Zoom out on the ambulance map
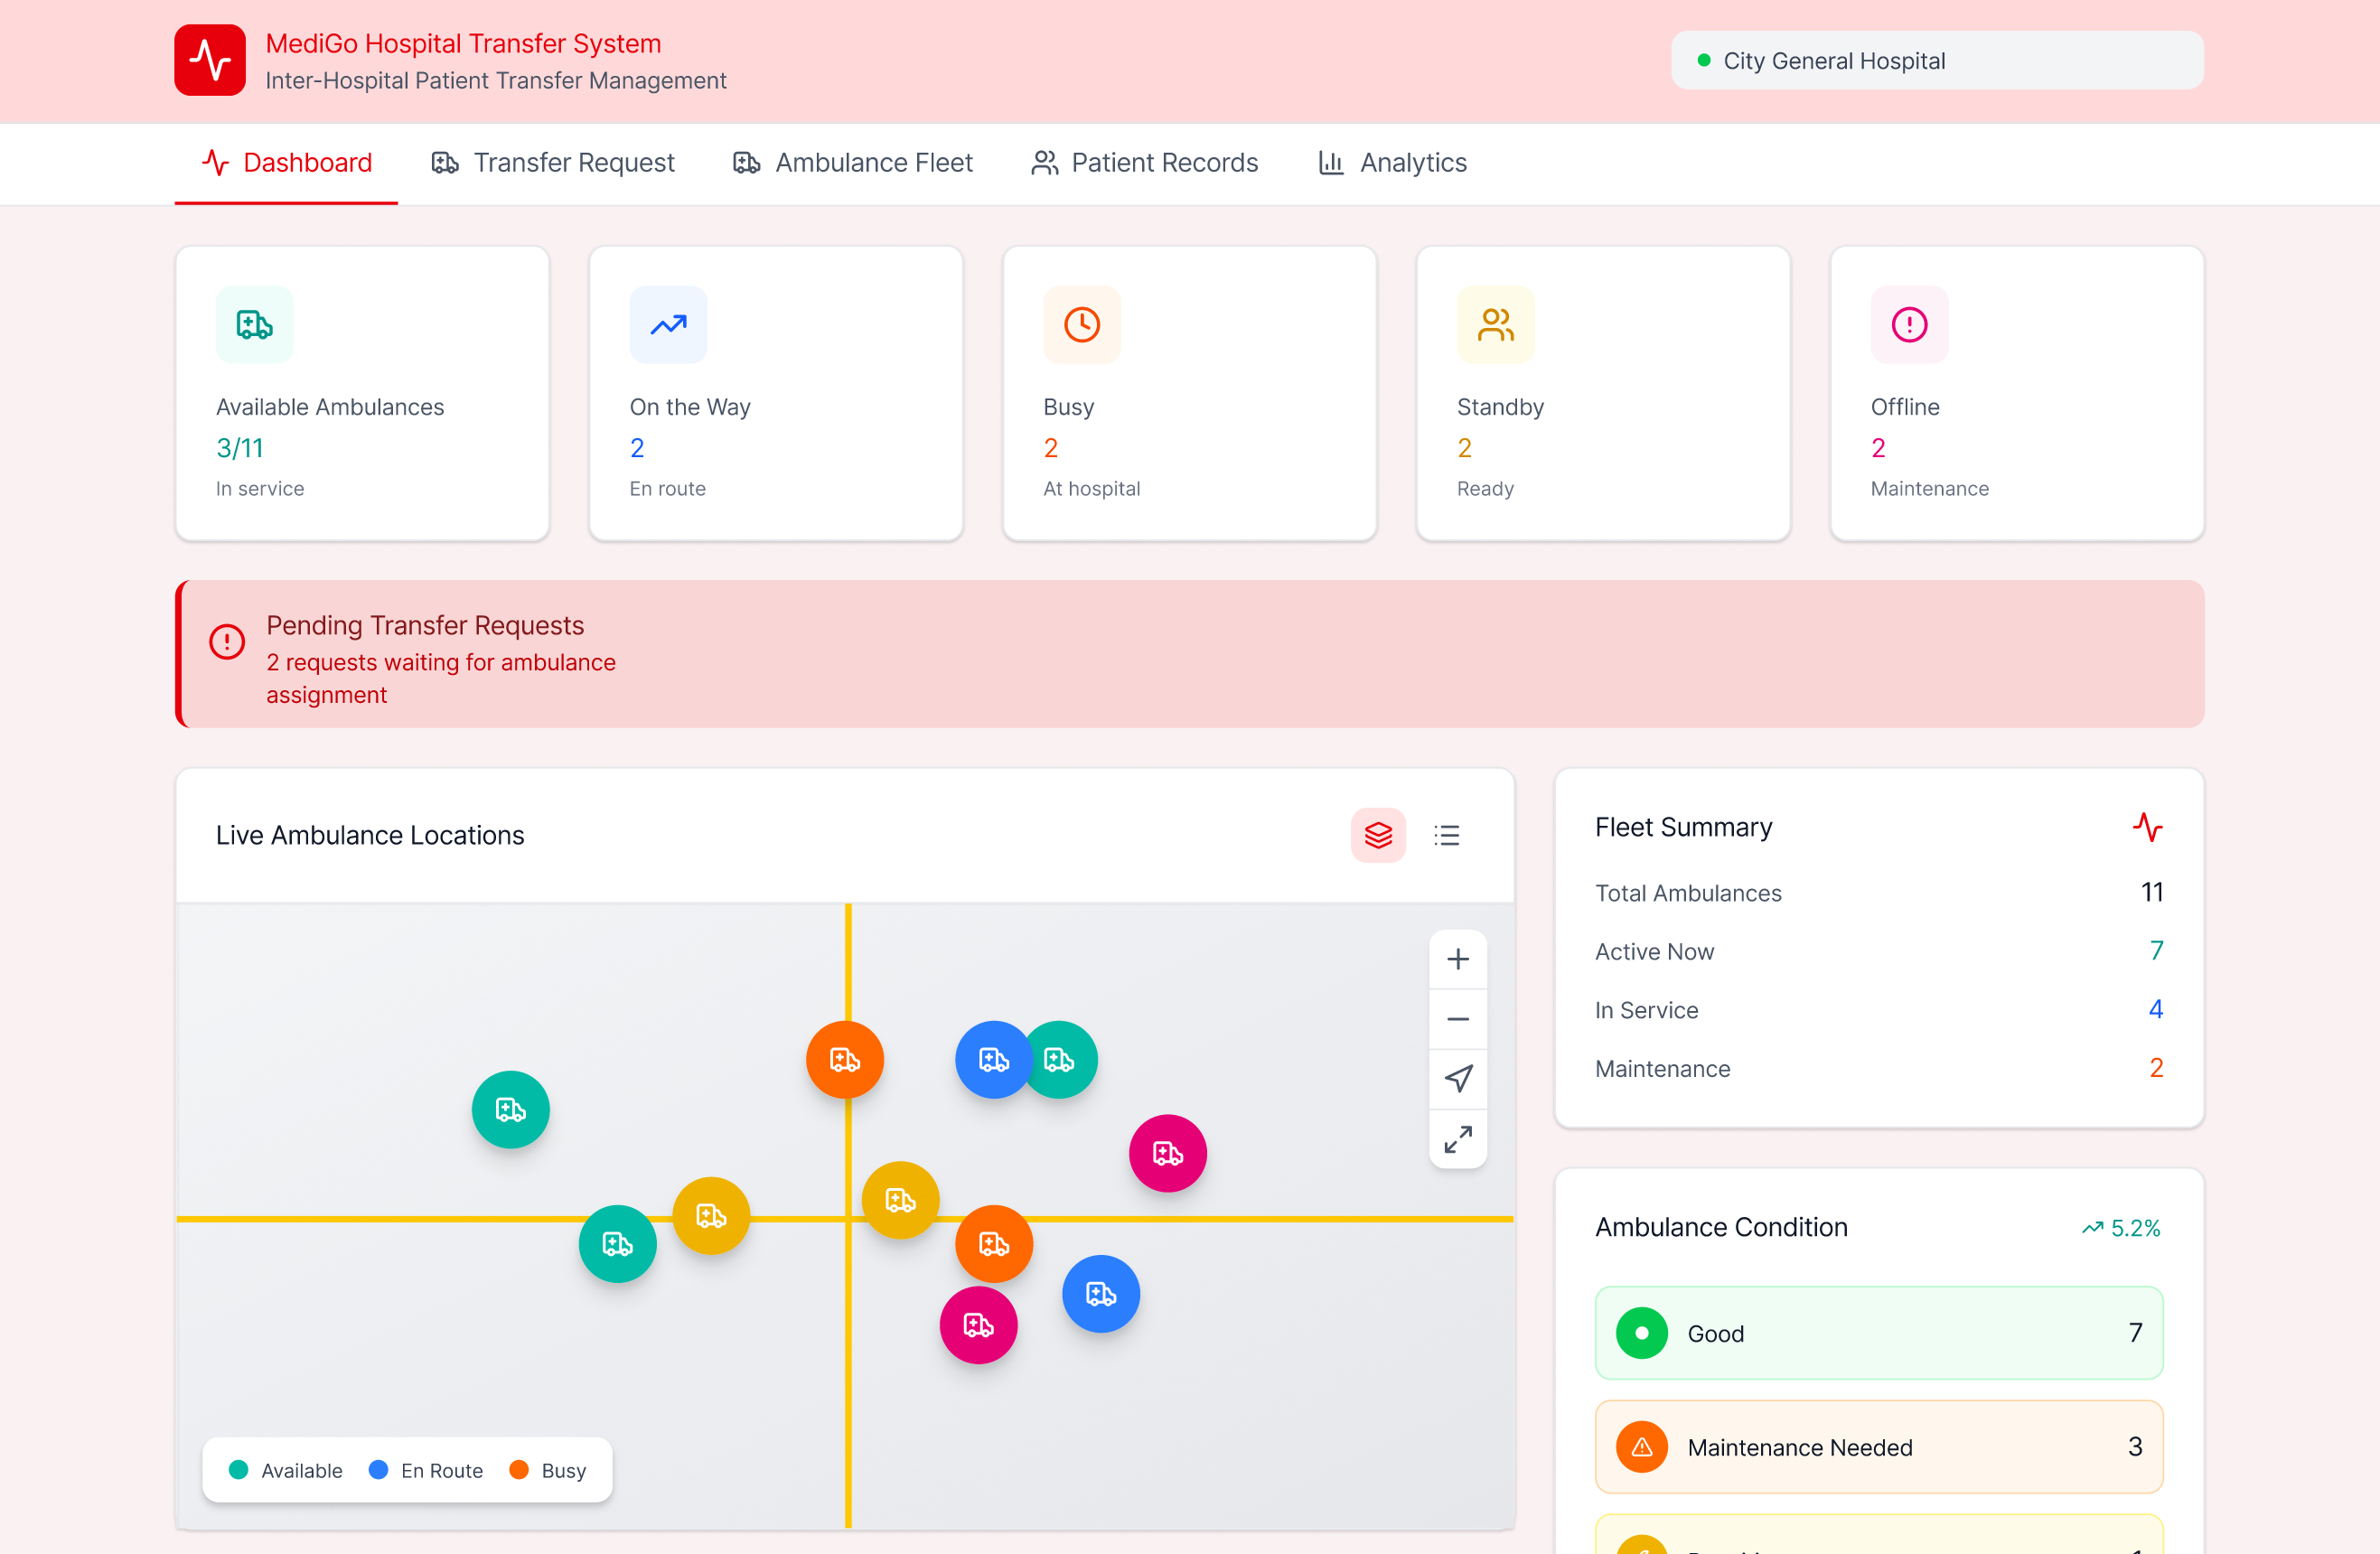Viewport: 2380px width, 1554px height. (1458, 1019)
